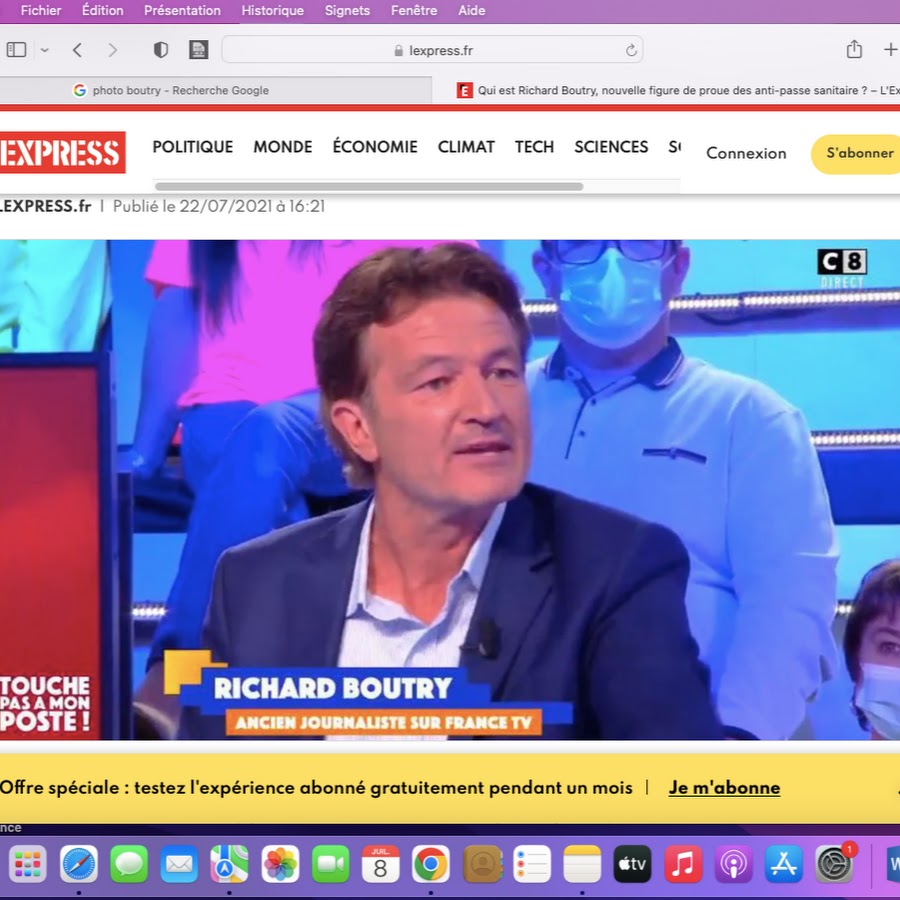The height and width of the screenshot is (900, 900).
Task: Open App Store from the Dock
Action: [783, 864]
